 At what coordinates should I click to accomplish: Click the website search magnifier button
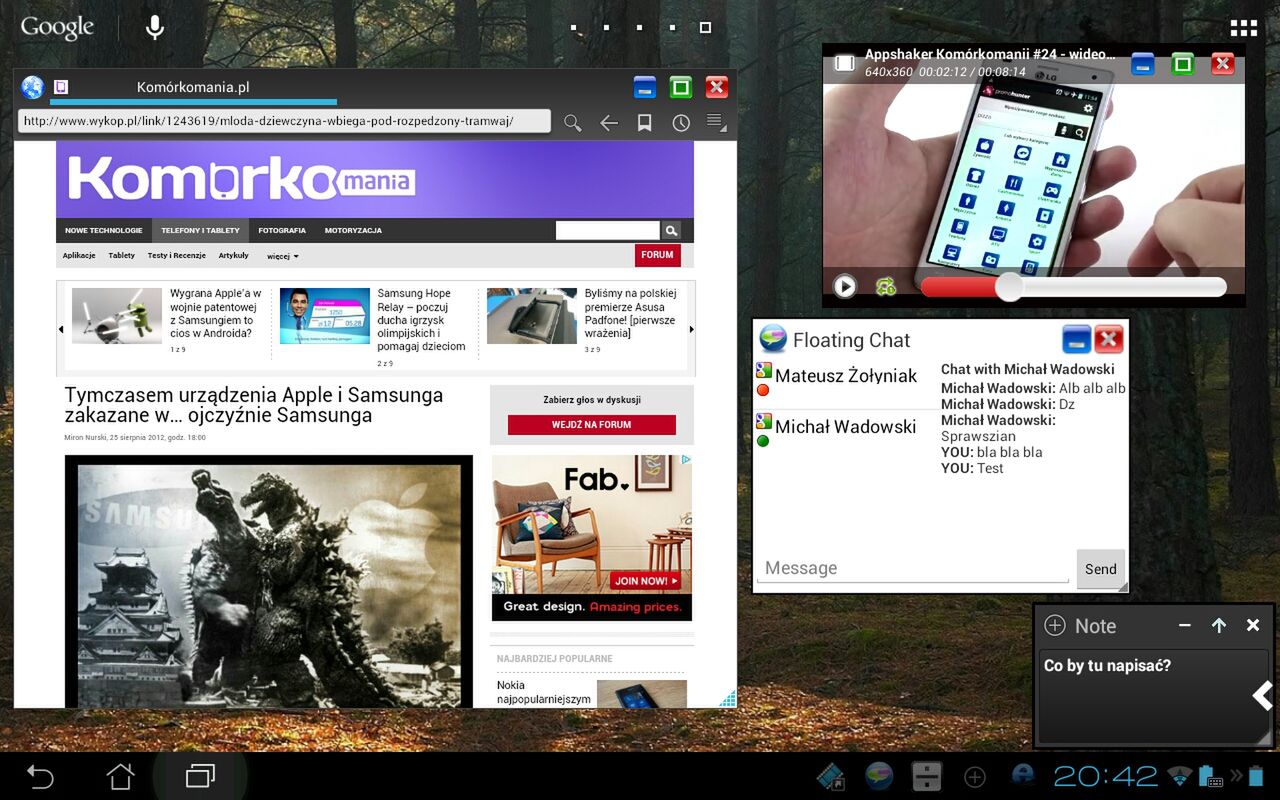click(x=671, y=230)
